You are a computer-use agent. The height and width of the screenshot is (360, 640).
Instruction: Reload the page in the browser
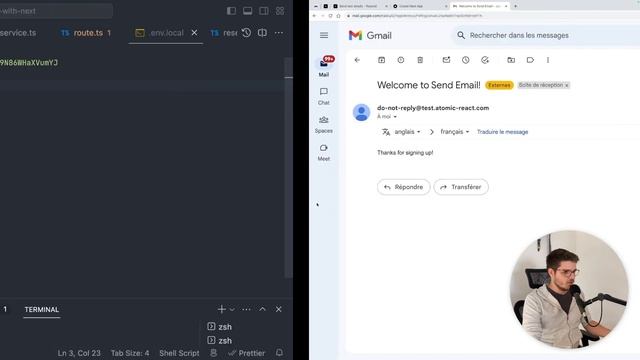(330, 16)
